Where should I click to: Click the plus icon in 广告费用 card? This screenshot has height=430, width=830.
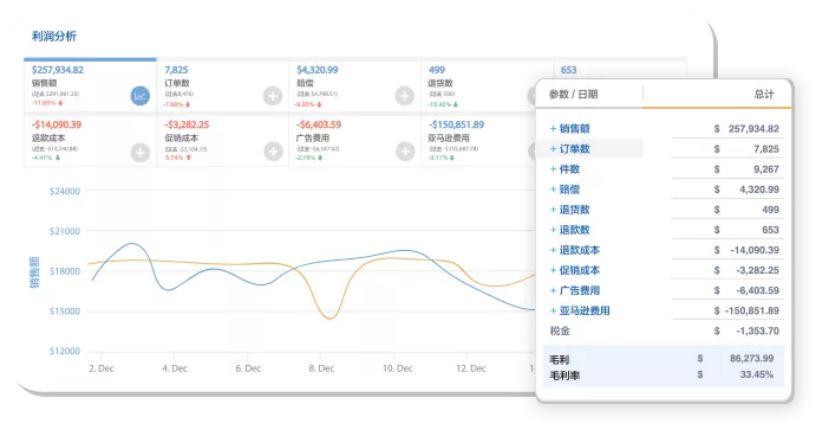(x=405, y=151)
